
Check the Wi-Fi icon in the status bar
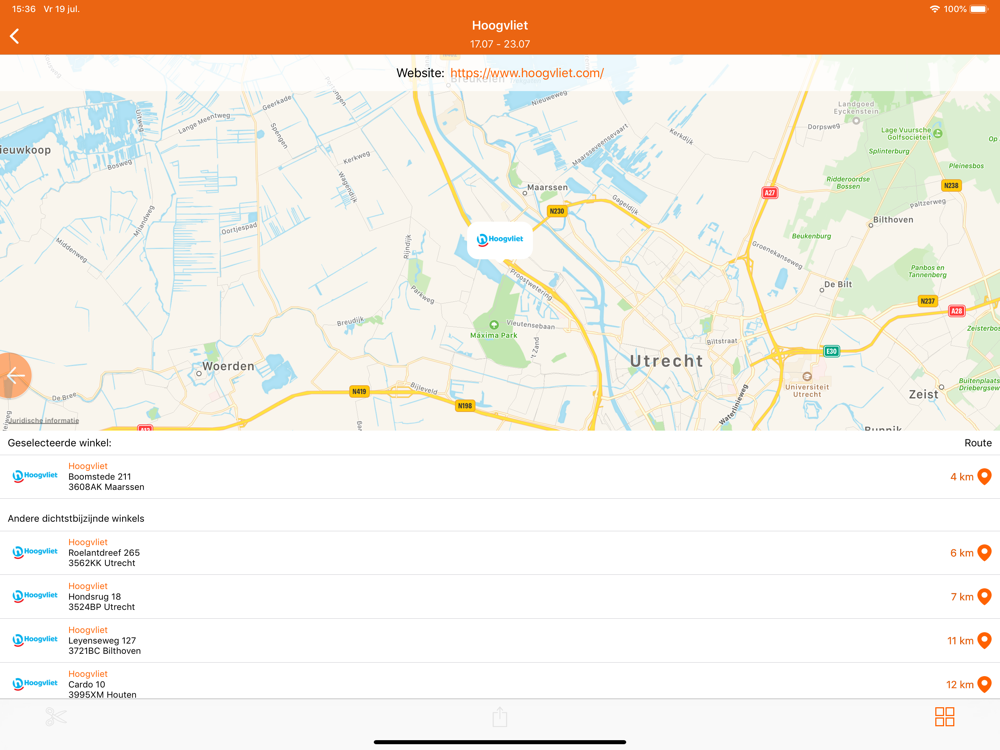[934, 9]
